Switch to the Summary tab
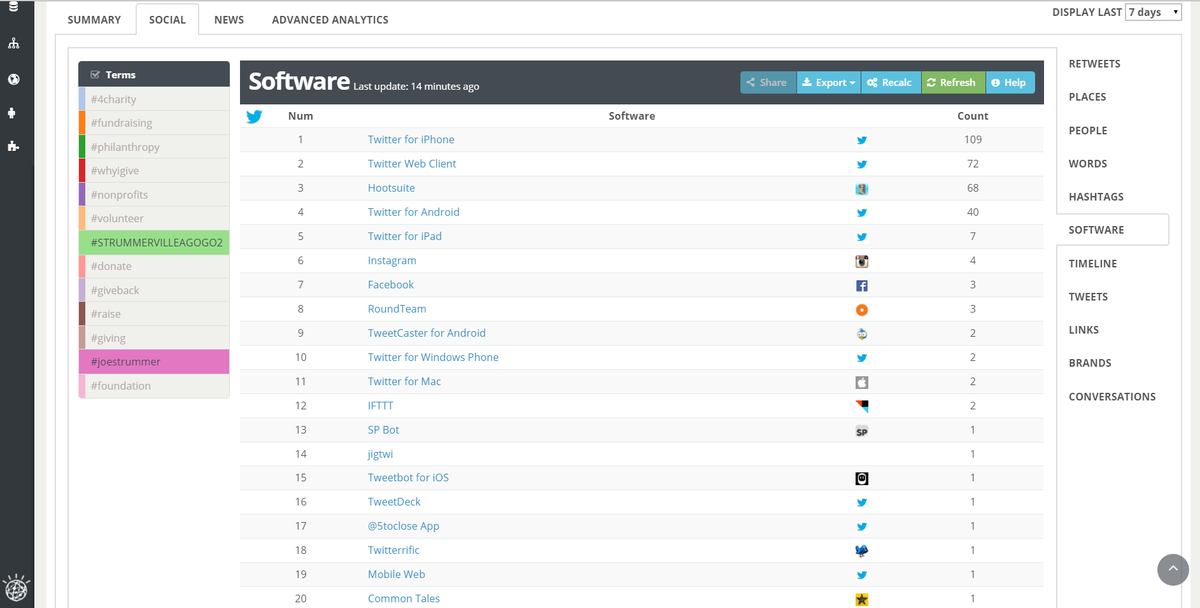Viewport: 1200px width, 608px height. (x=94, y=19)
